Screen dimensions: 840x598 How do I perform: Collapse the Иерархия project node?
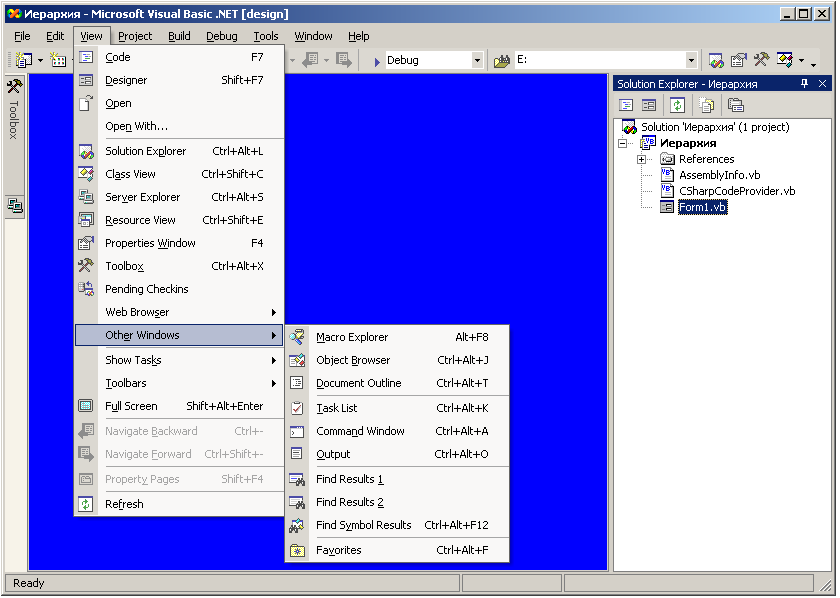pyautogui.click(x=622, y=143)
